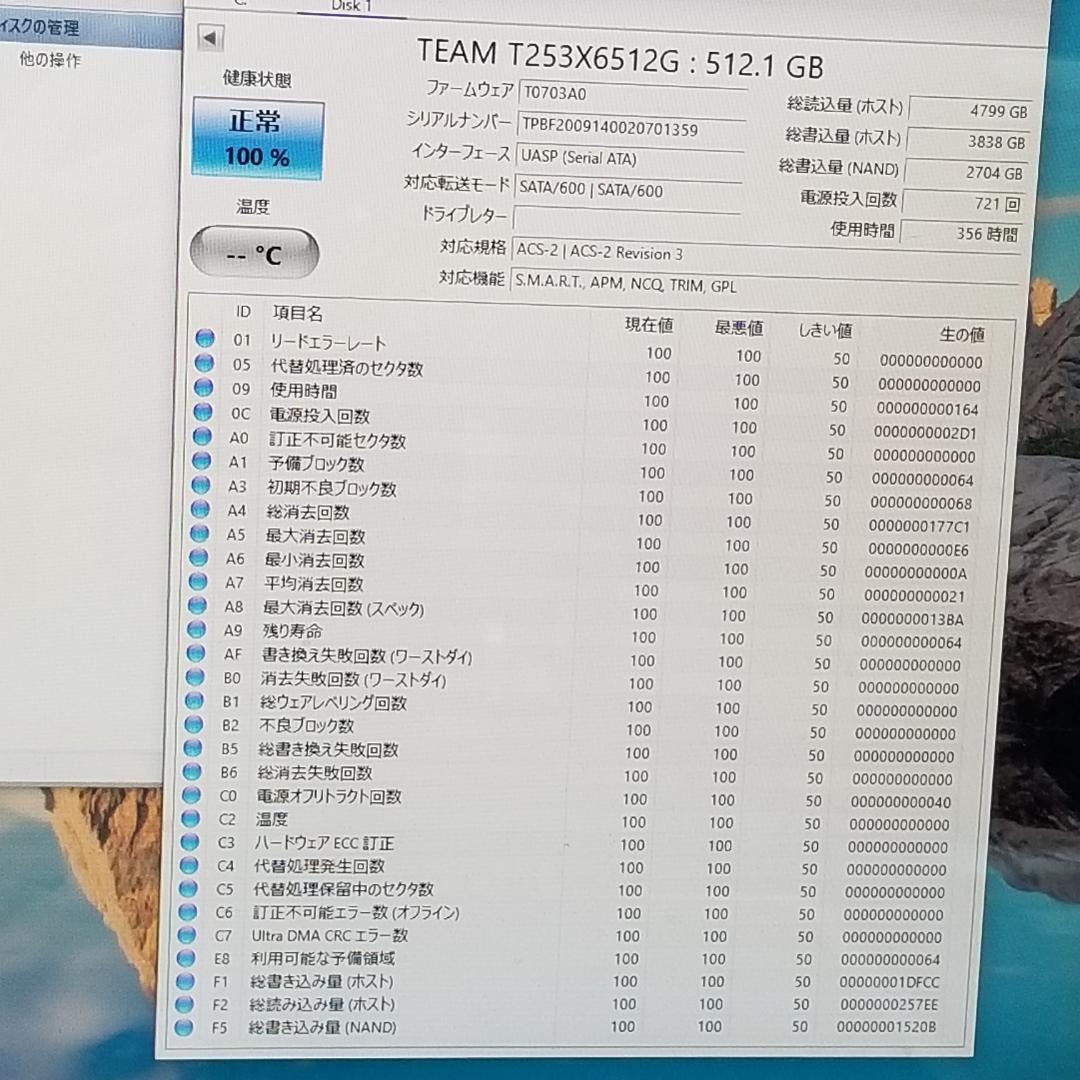Click the 正常 100 % health status button
The width and height of the screenshot is (1080, 1080).
point(258,138)
